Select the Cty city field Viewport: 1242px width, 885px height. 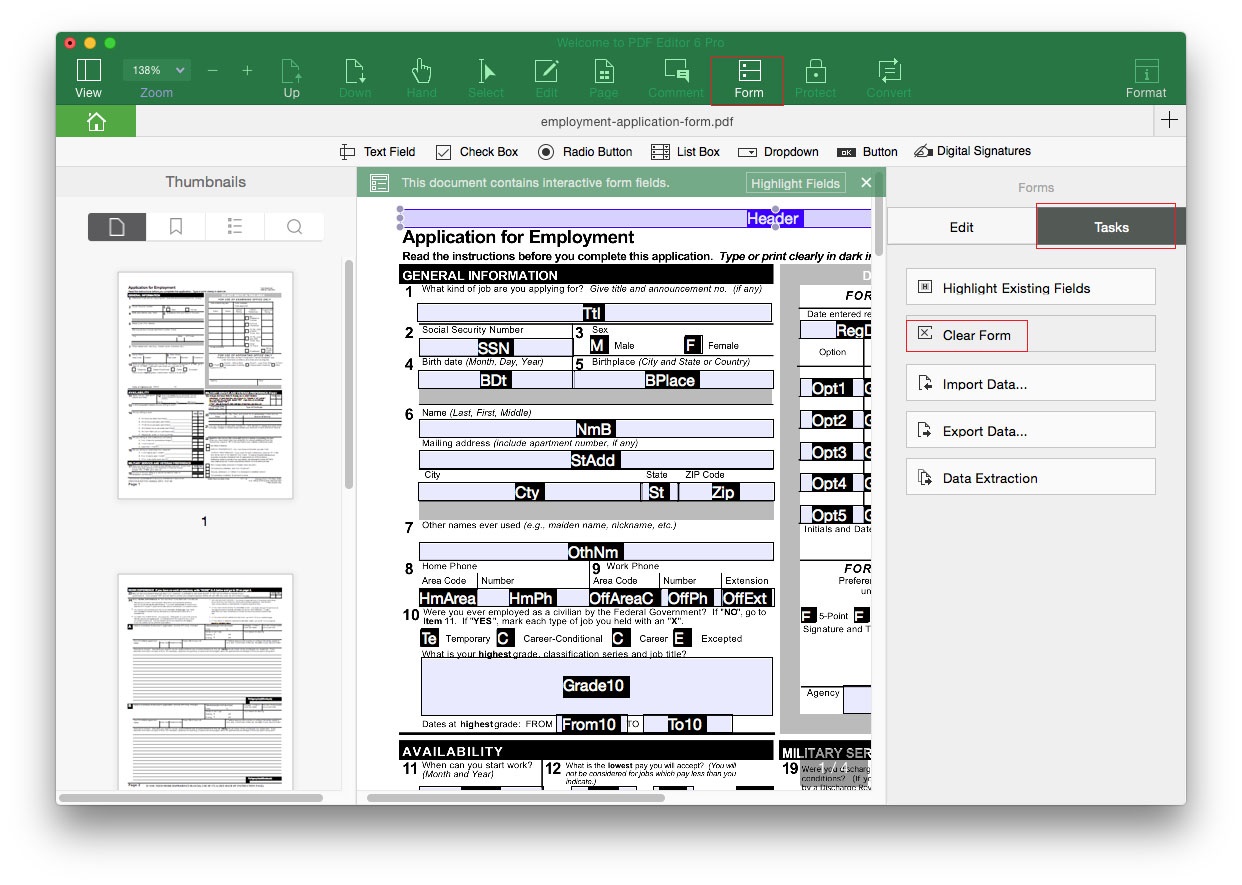click(x=529, y=491)
